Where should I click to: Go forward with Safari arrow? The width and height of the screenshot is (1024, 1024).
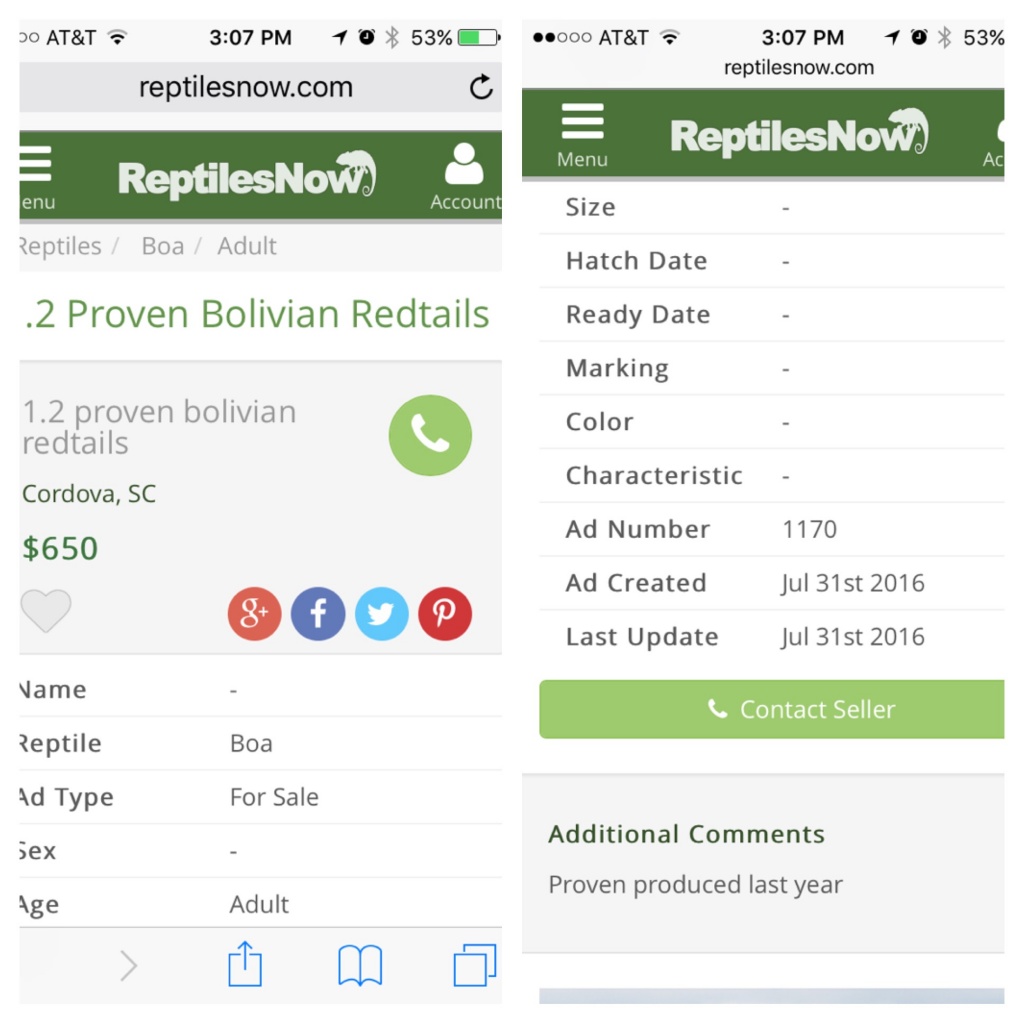coord(129,966)
